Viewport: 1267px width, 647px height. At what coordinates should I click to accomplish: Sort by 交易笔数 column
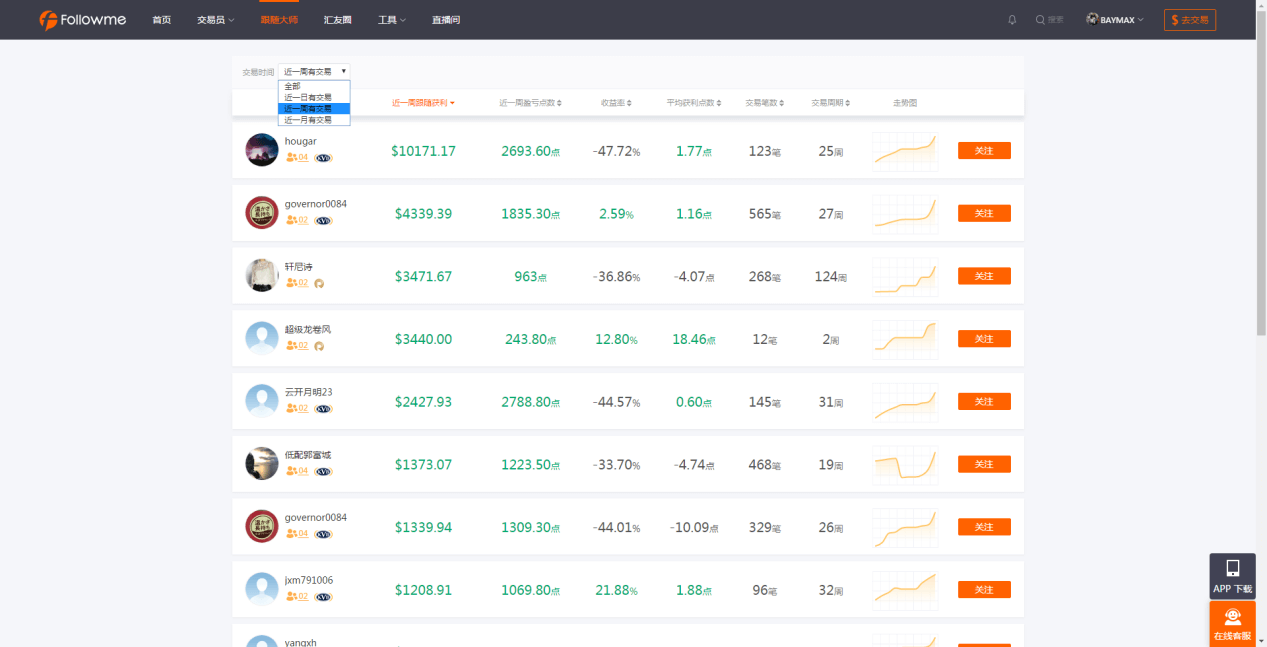pyautogui.click(x=765, y=103)
